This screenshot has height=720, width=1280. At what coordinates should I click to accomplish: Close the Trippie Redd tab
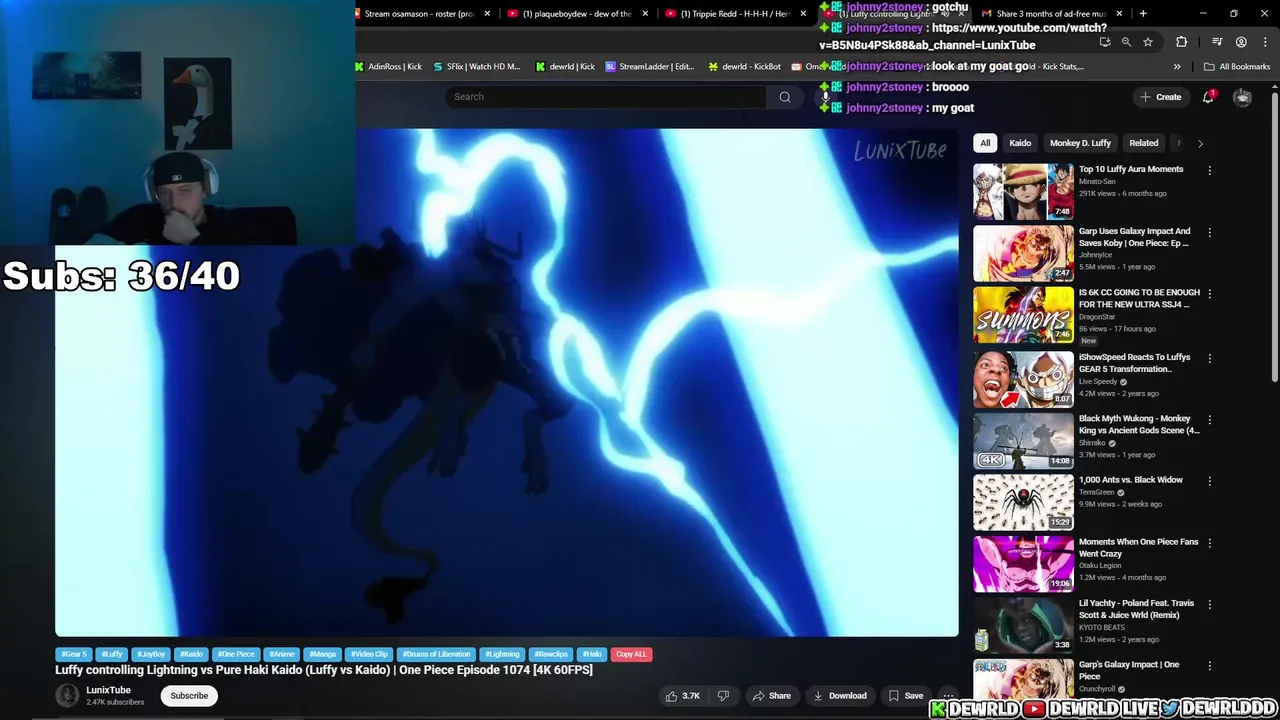click(x=803, y=14)
